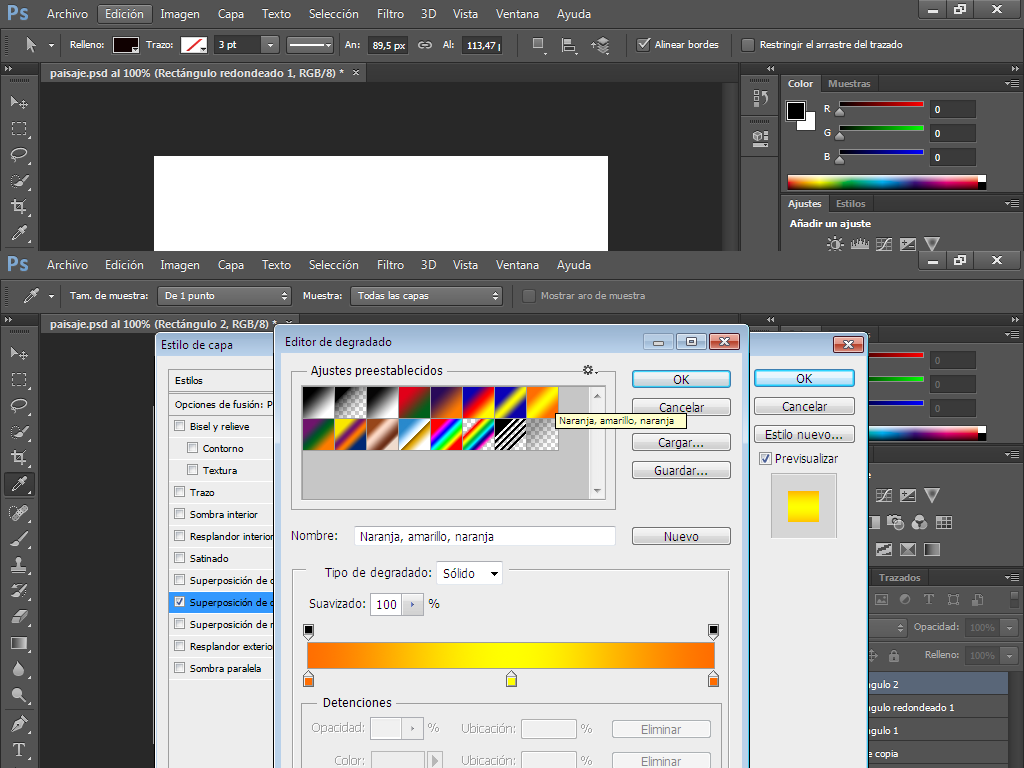This screenshot has height=768, width=1024.
Task: Select the Move tool in upper window
Action: pos(19,103)
